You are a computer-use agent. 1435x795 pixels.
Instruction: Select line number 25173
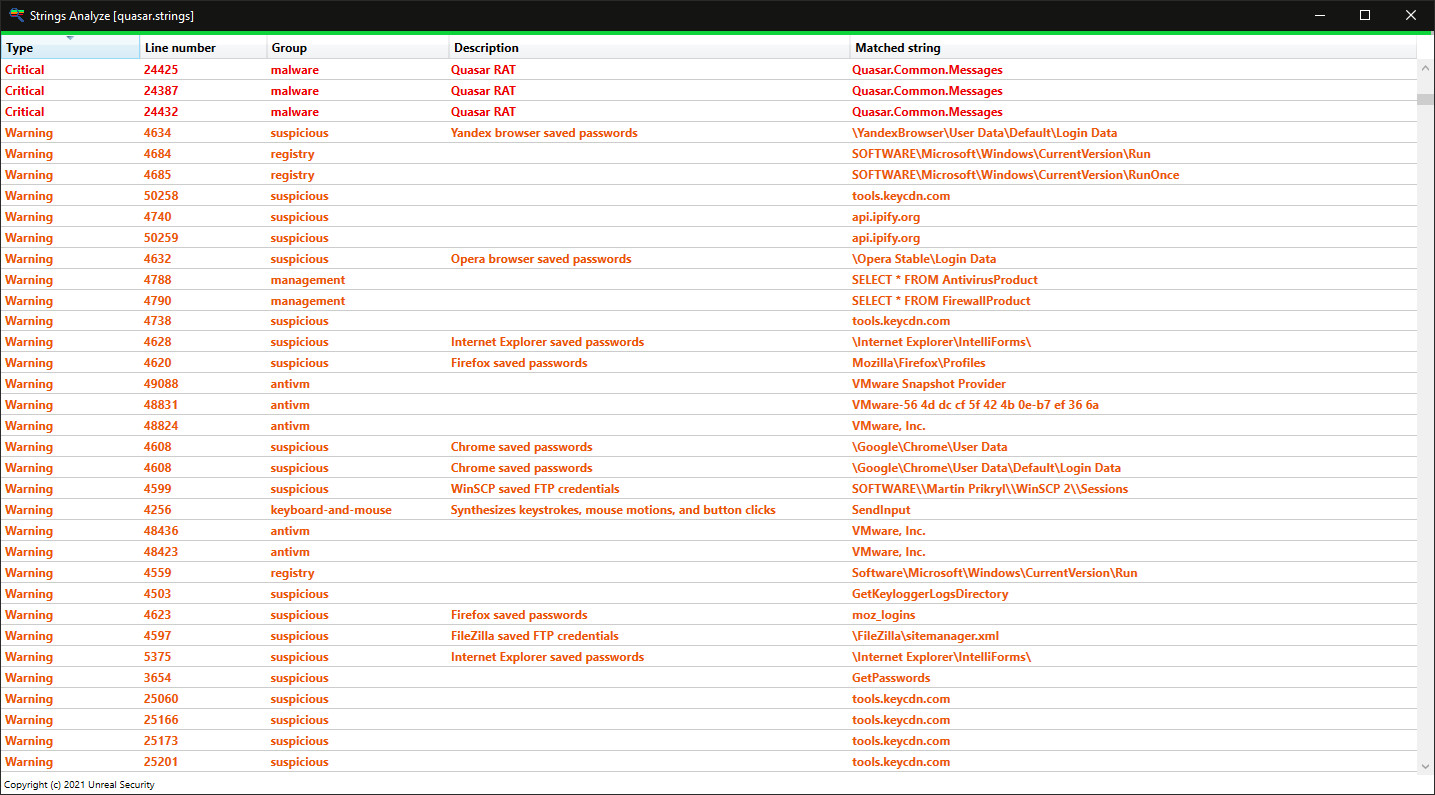click(x=161, y=741)
